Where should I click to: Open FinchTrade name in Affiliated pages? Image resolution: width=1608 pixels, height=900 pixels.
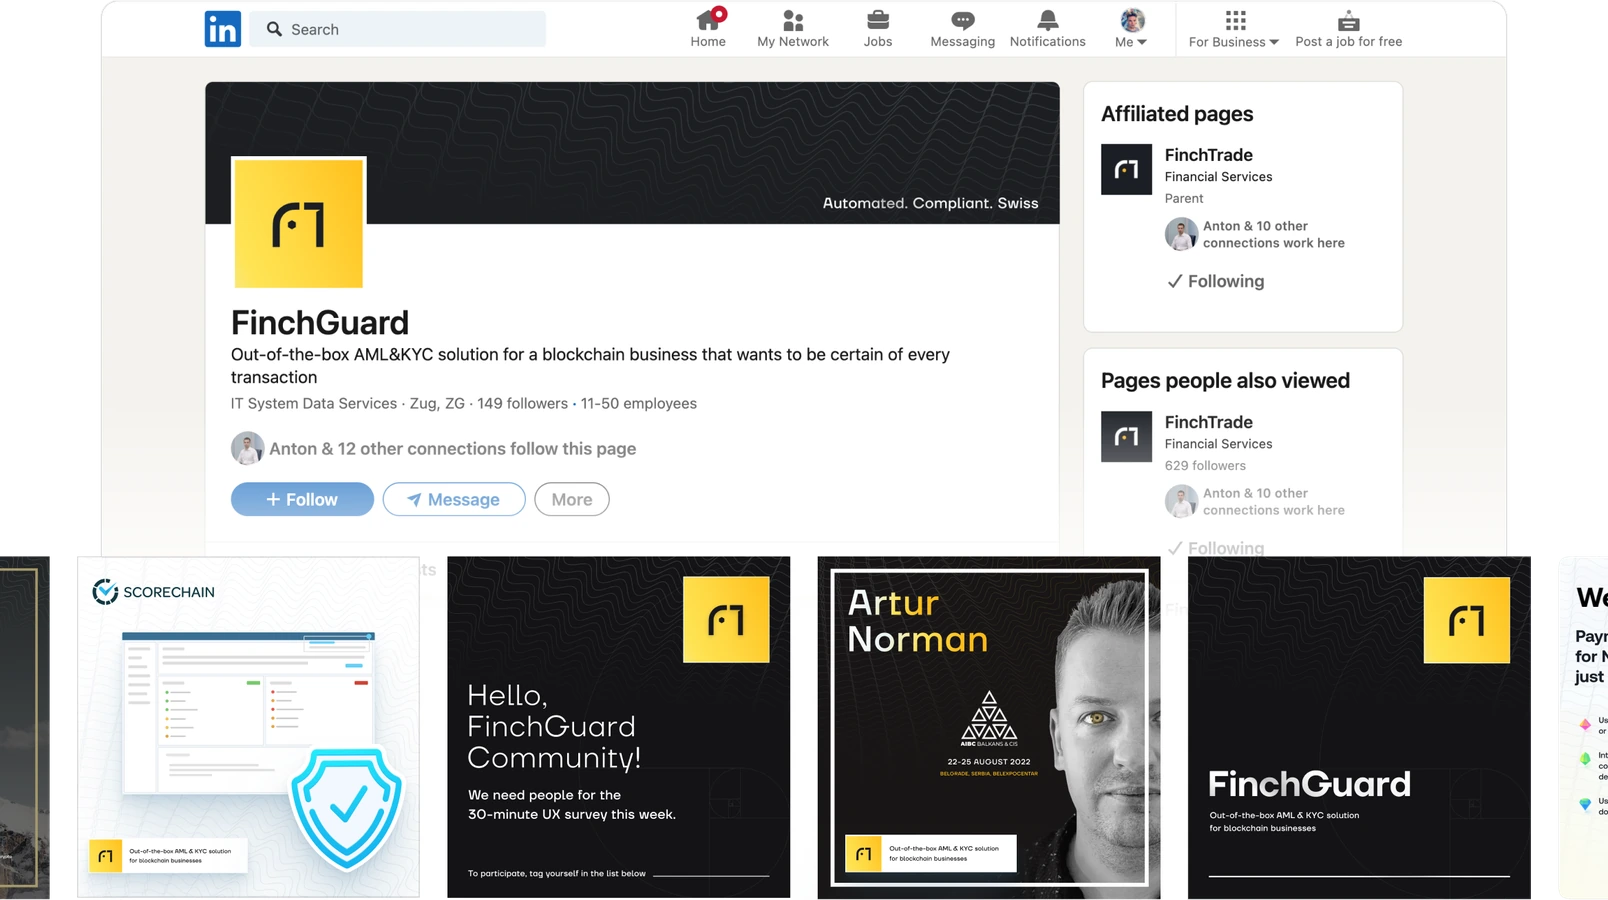(1208, 155)
